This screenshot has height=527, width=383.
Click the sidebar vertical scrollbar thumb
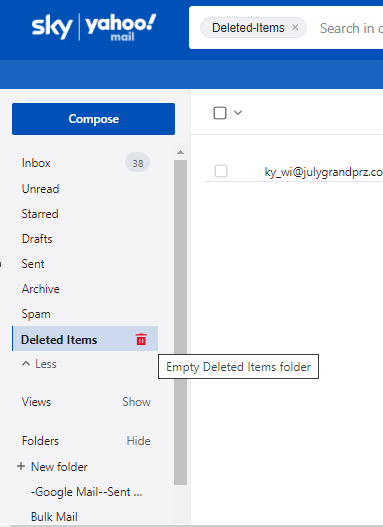(x=180, y=322)
